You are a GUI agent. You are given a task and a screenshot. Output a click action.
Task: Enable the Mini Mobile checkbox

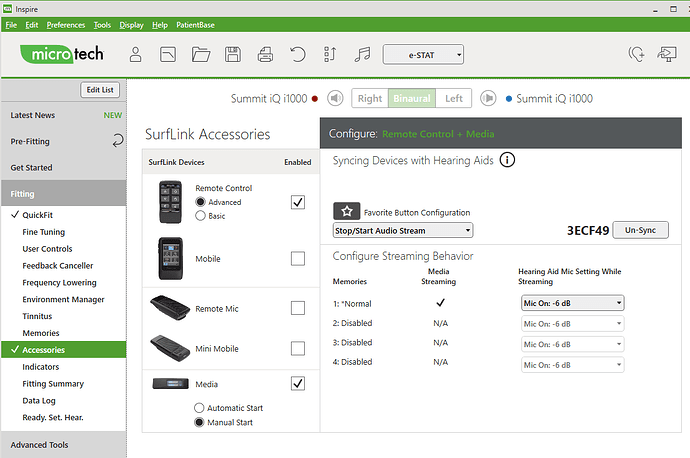point(298,348)
